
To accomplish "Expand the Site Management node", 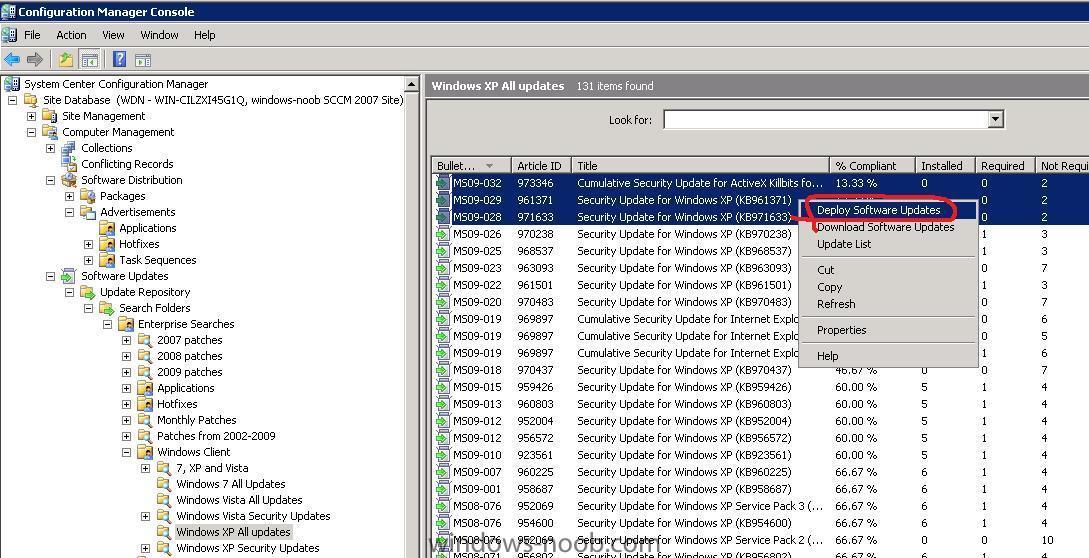I will coord(31,116).
